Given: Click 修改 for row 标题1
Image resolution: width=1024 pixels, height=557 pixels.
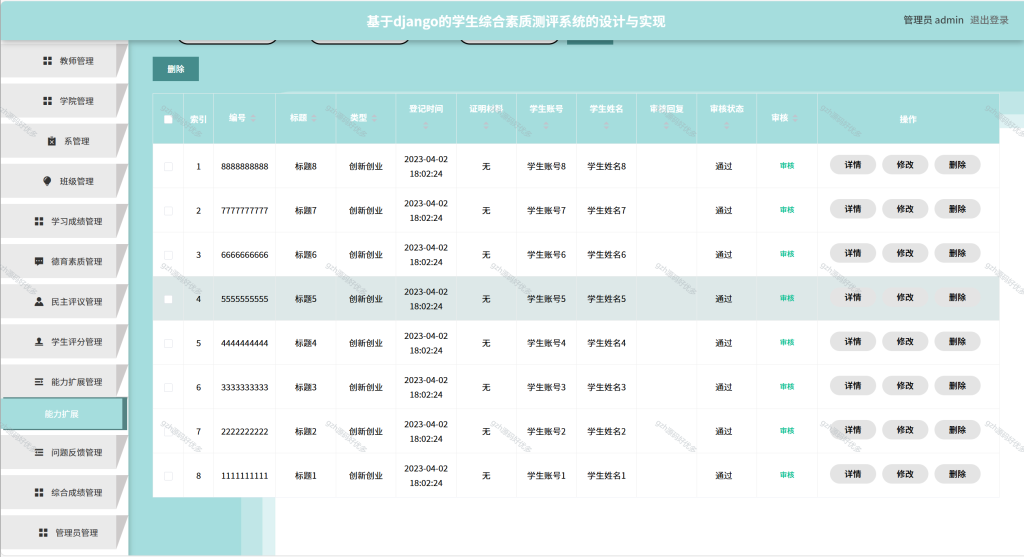Looking at the screenshot, I should click(x=905, y=474).
